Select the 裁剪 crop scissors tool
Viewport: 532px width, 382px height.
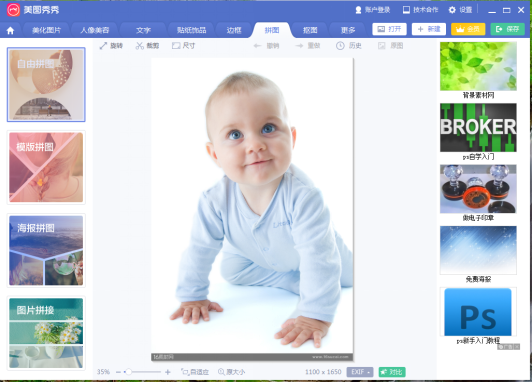coord(147,45)
